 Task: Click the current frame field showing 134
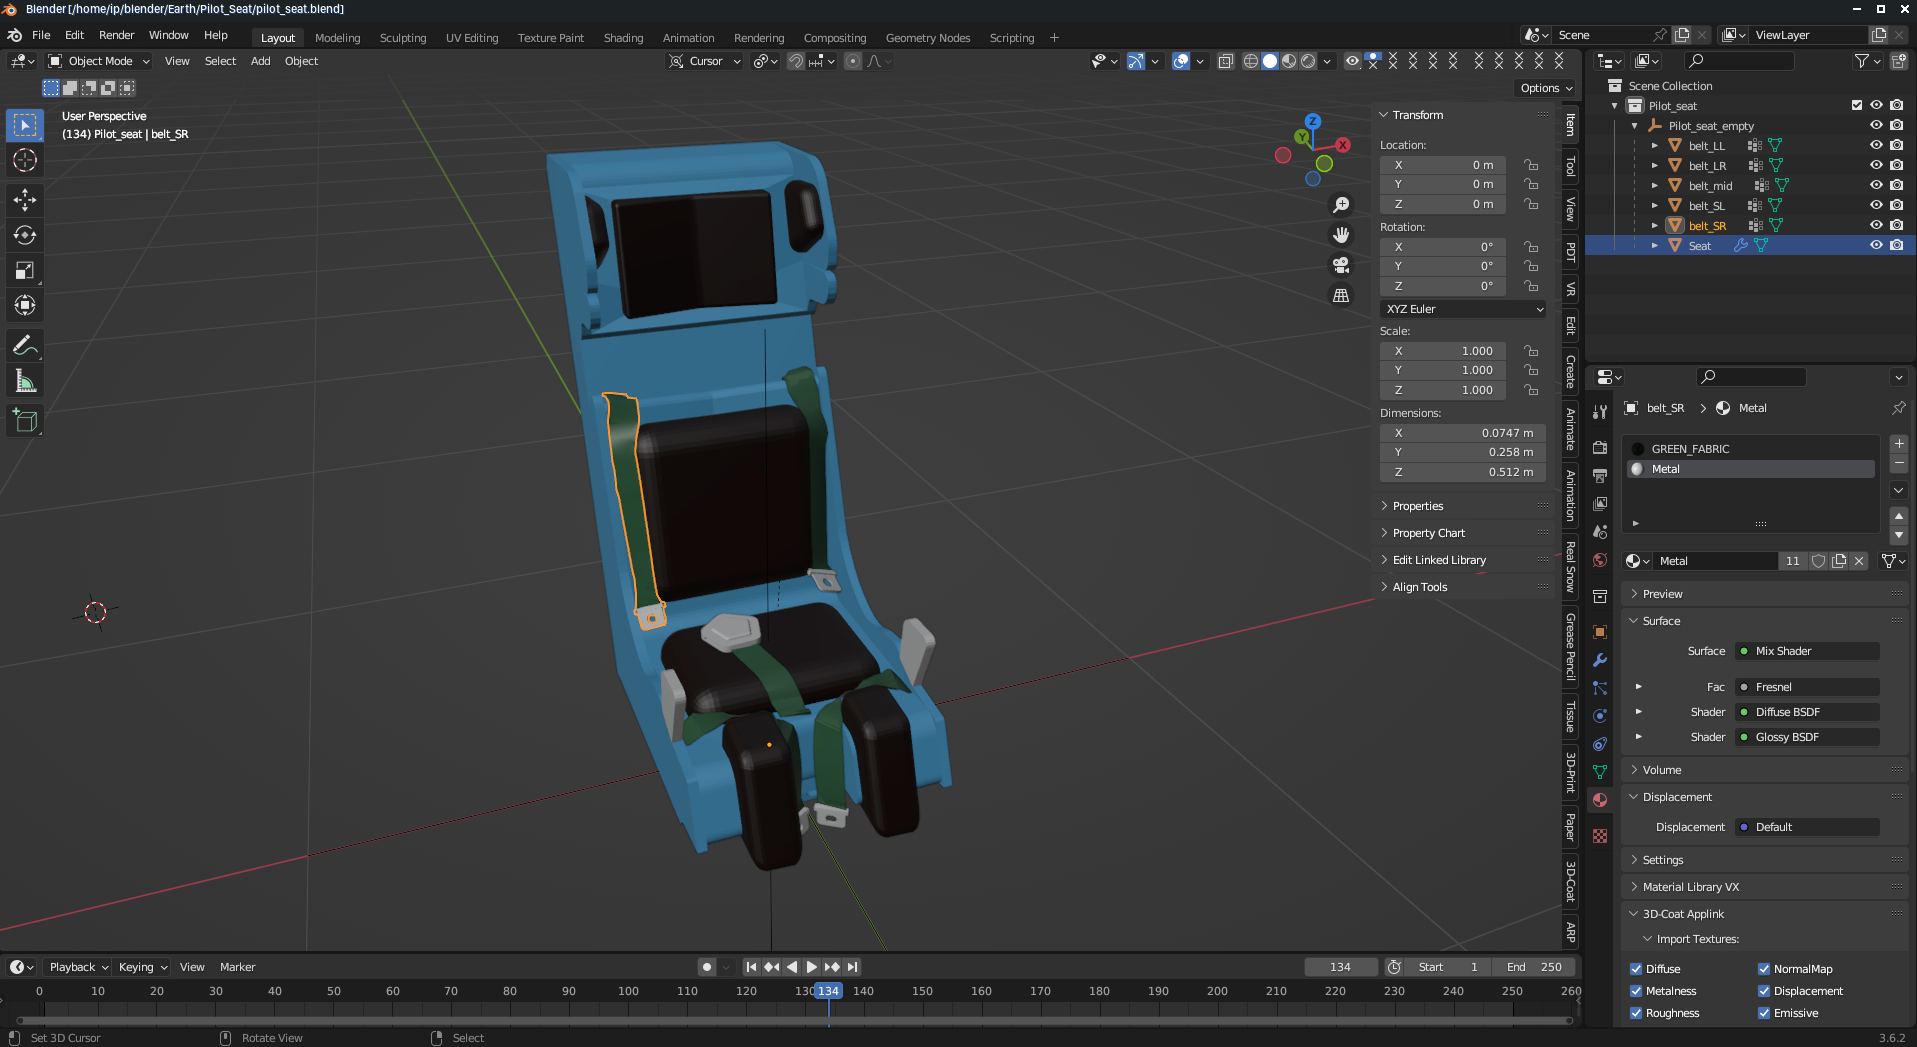coord(1340,967)
